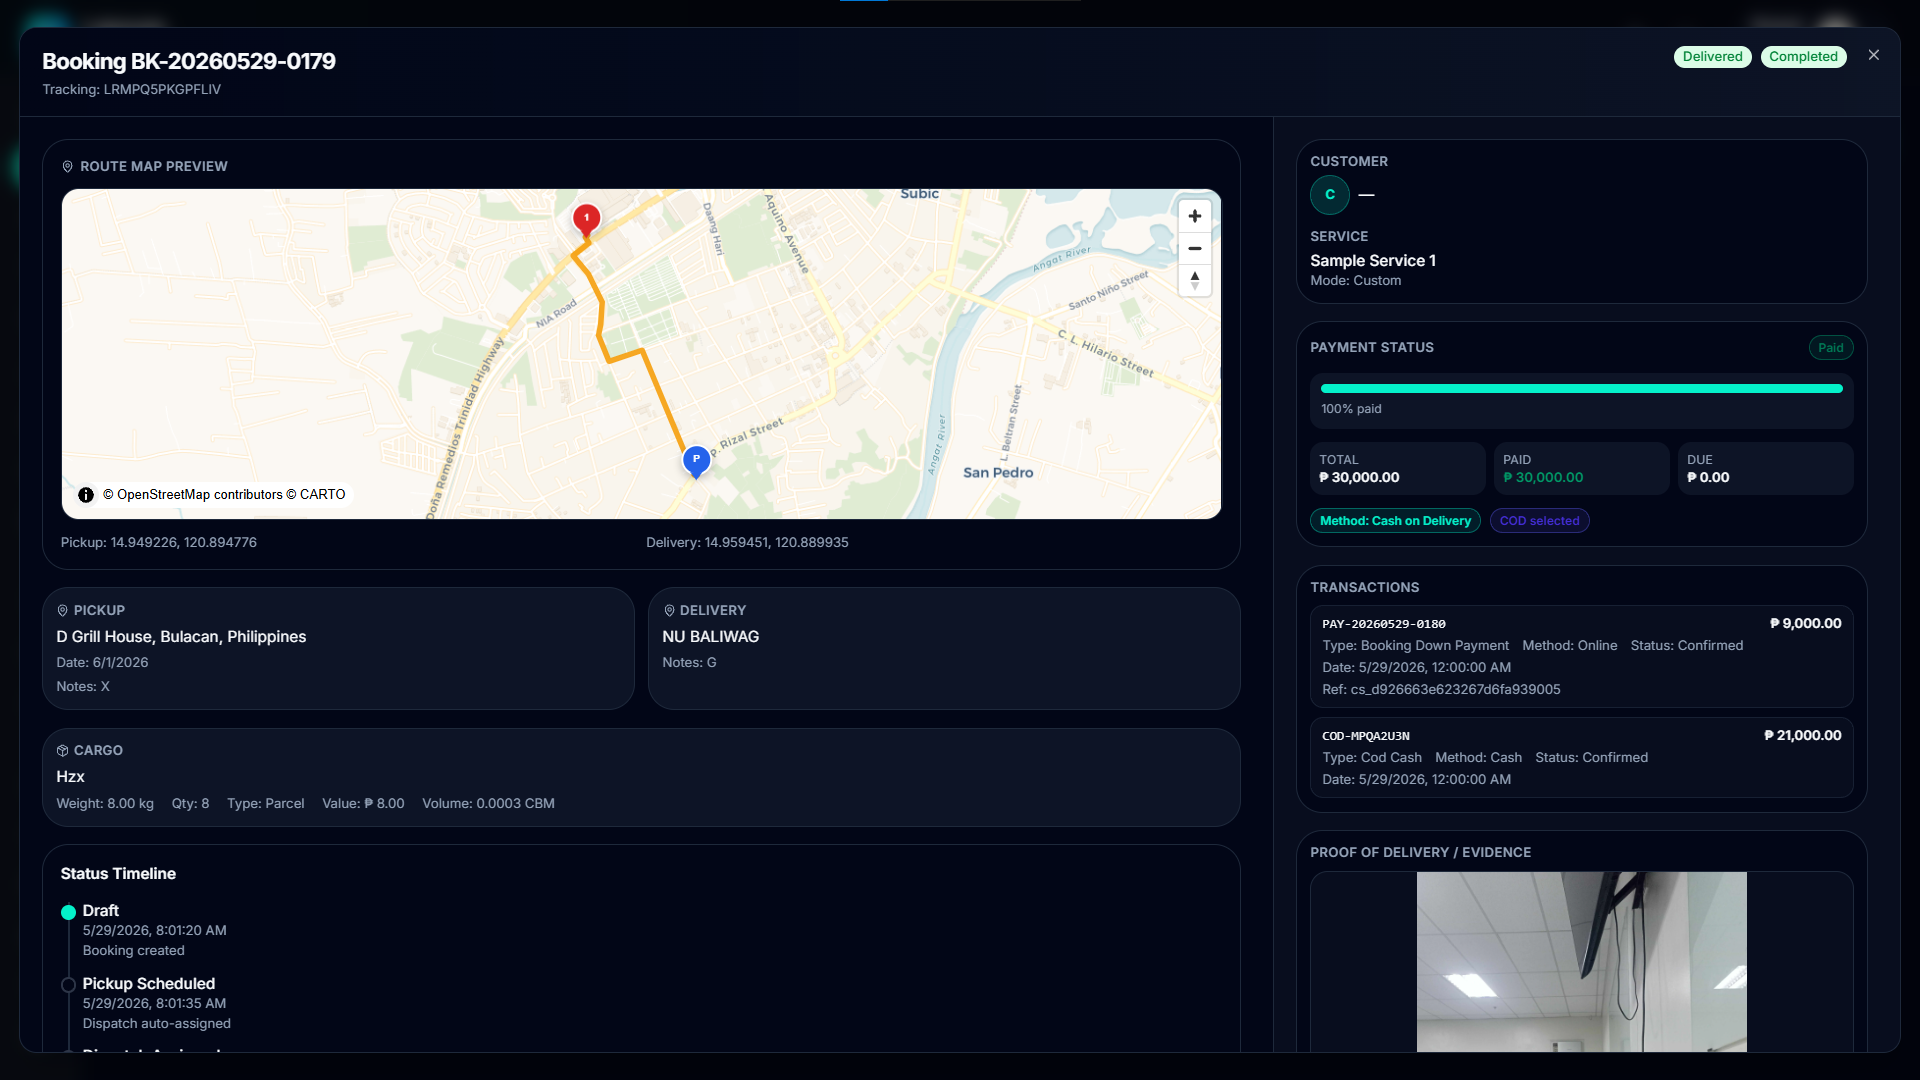Click the Cargo box icon
The image size is (1920, 1080).
click(62, 751)
